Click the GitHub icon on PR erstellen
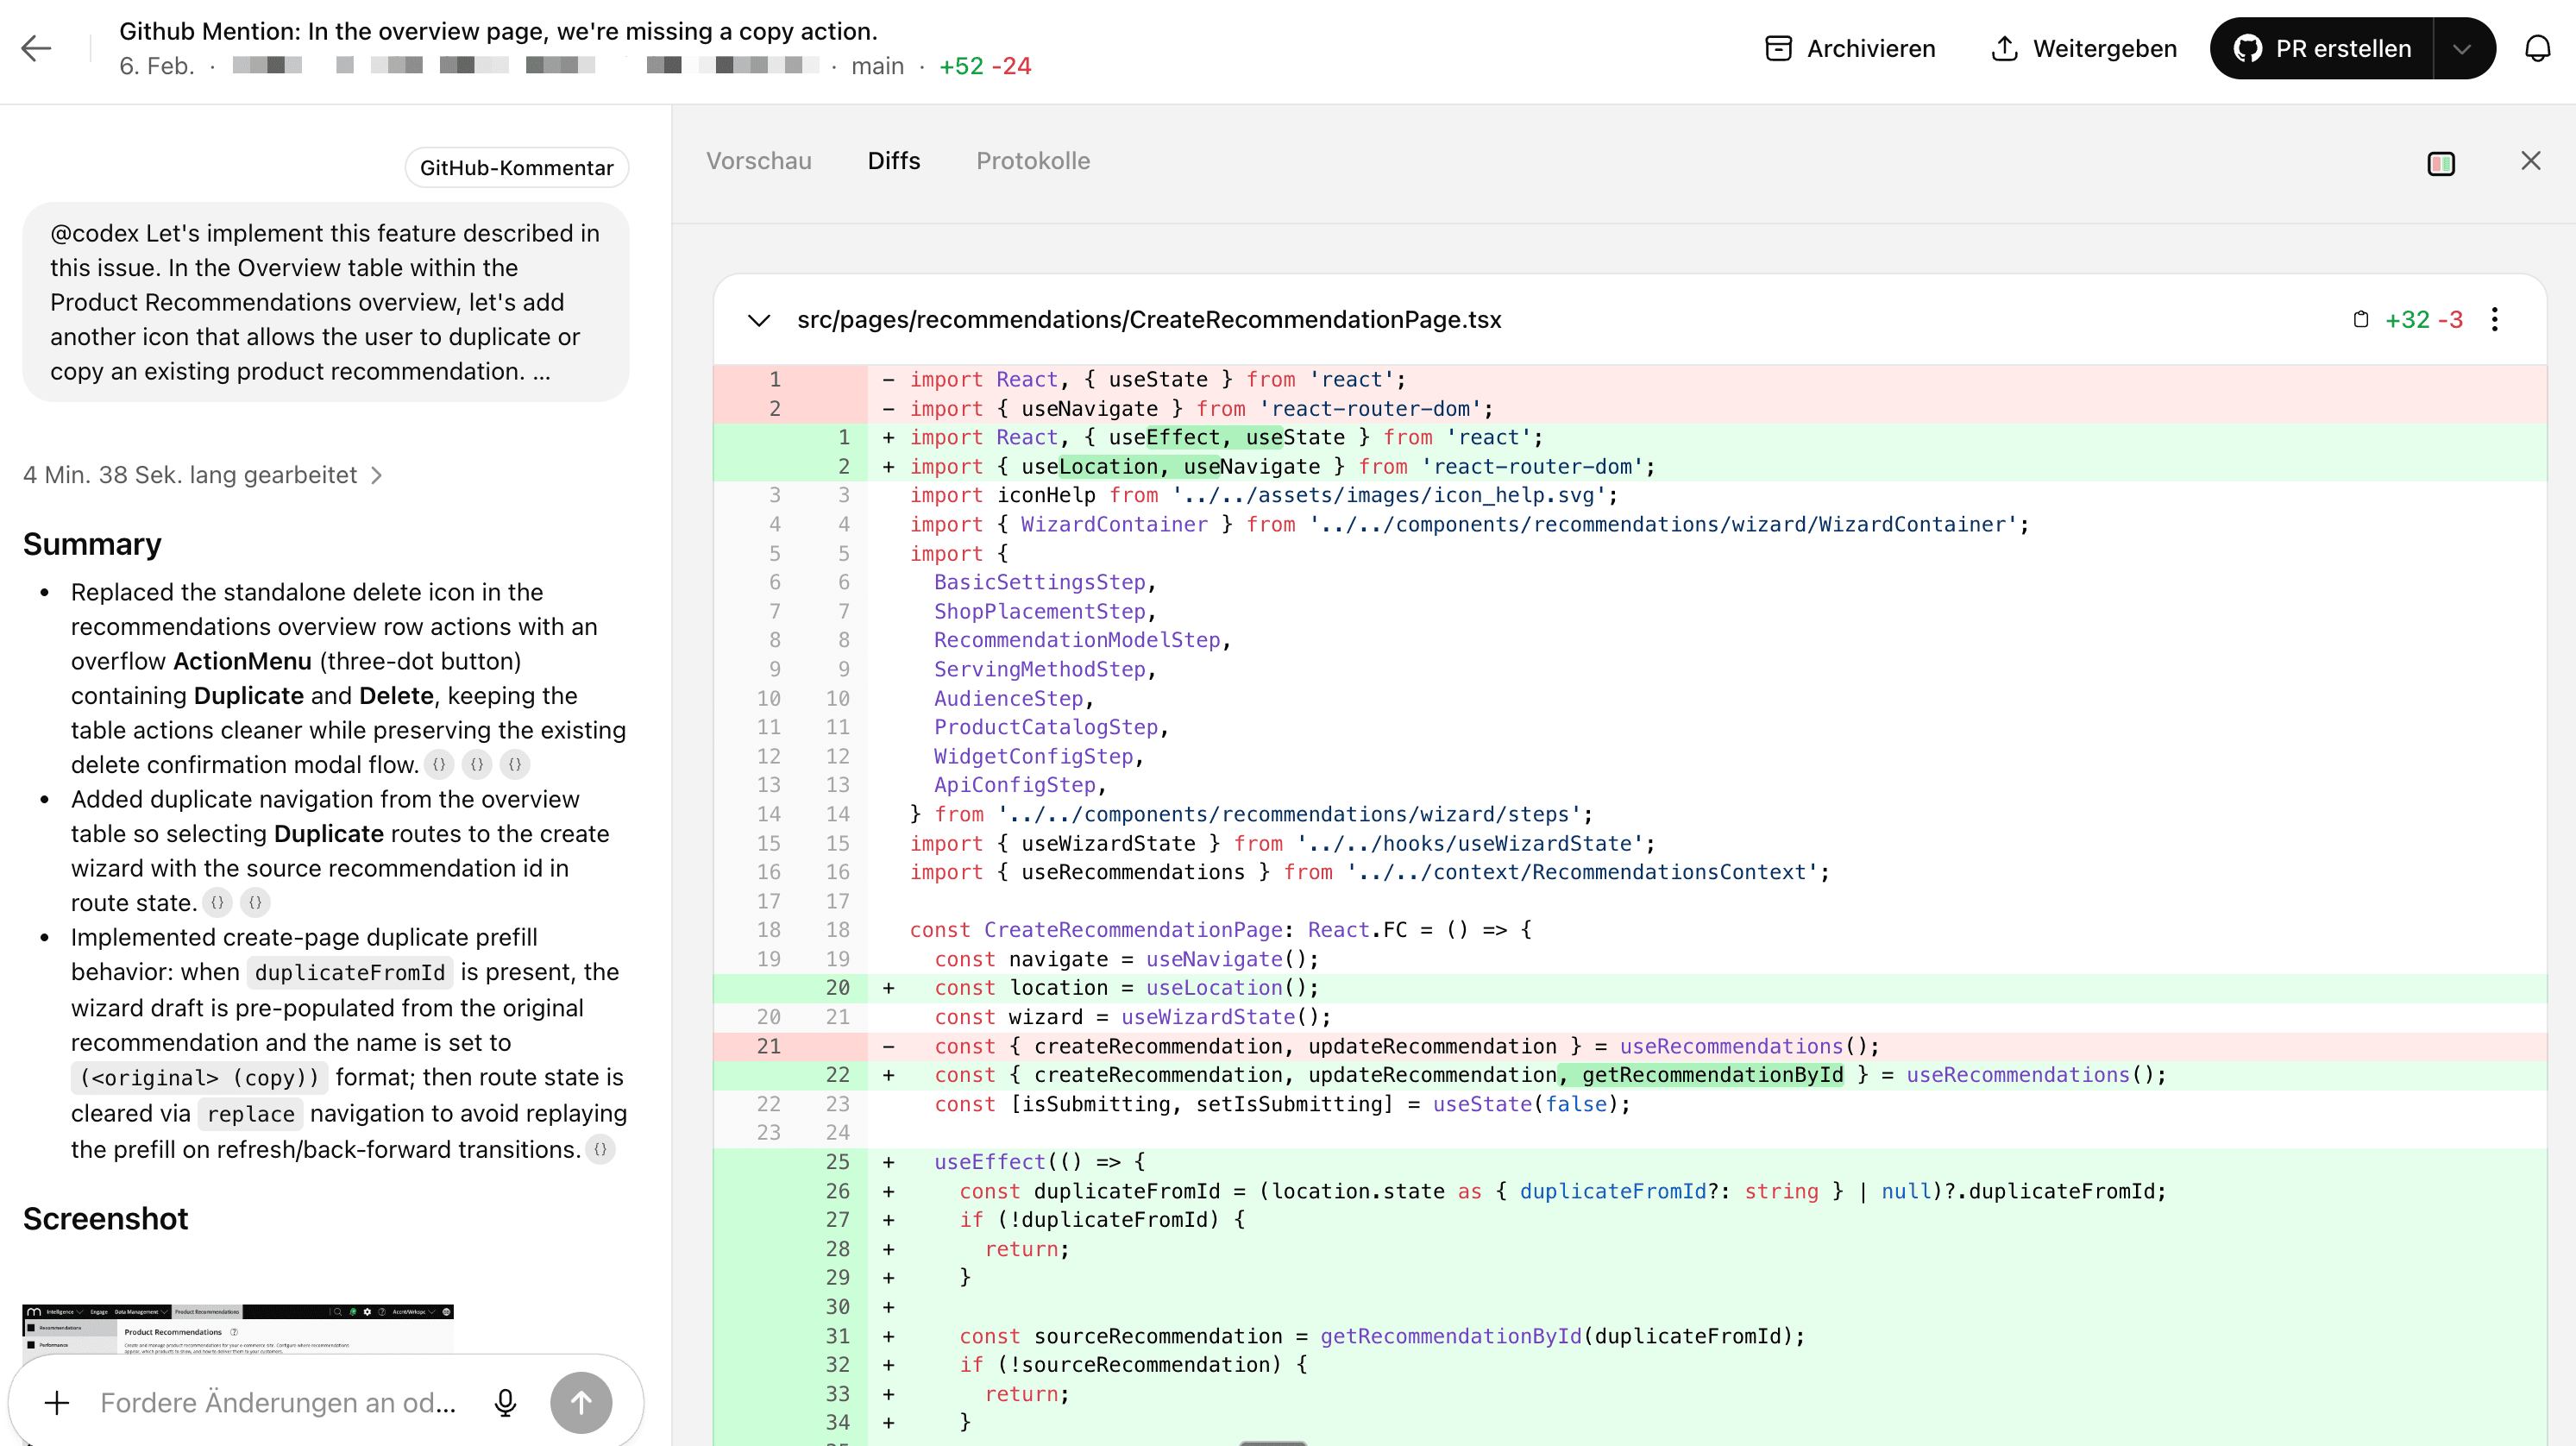This screenshot has height=1446, width=2576. (2247, 47)
